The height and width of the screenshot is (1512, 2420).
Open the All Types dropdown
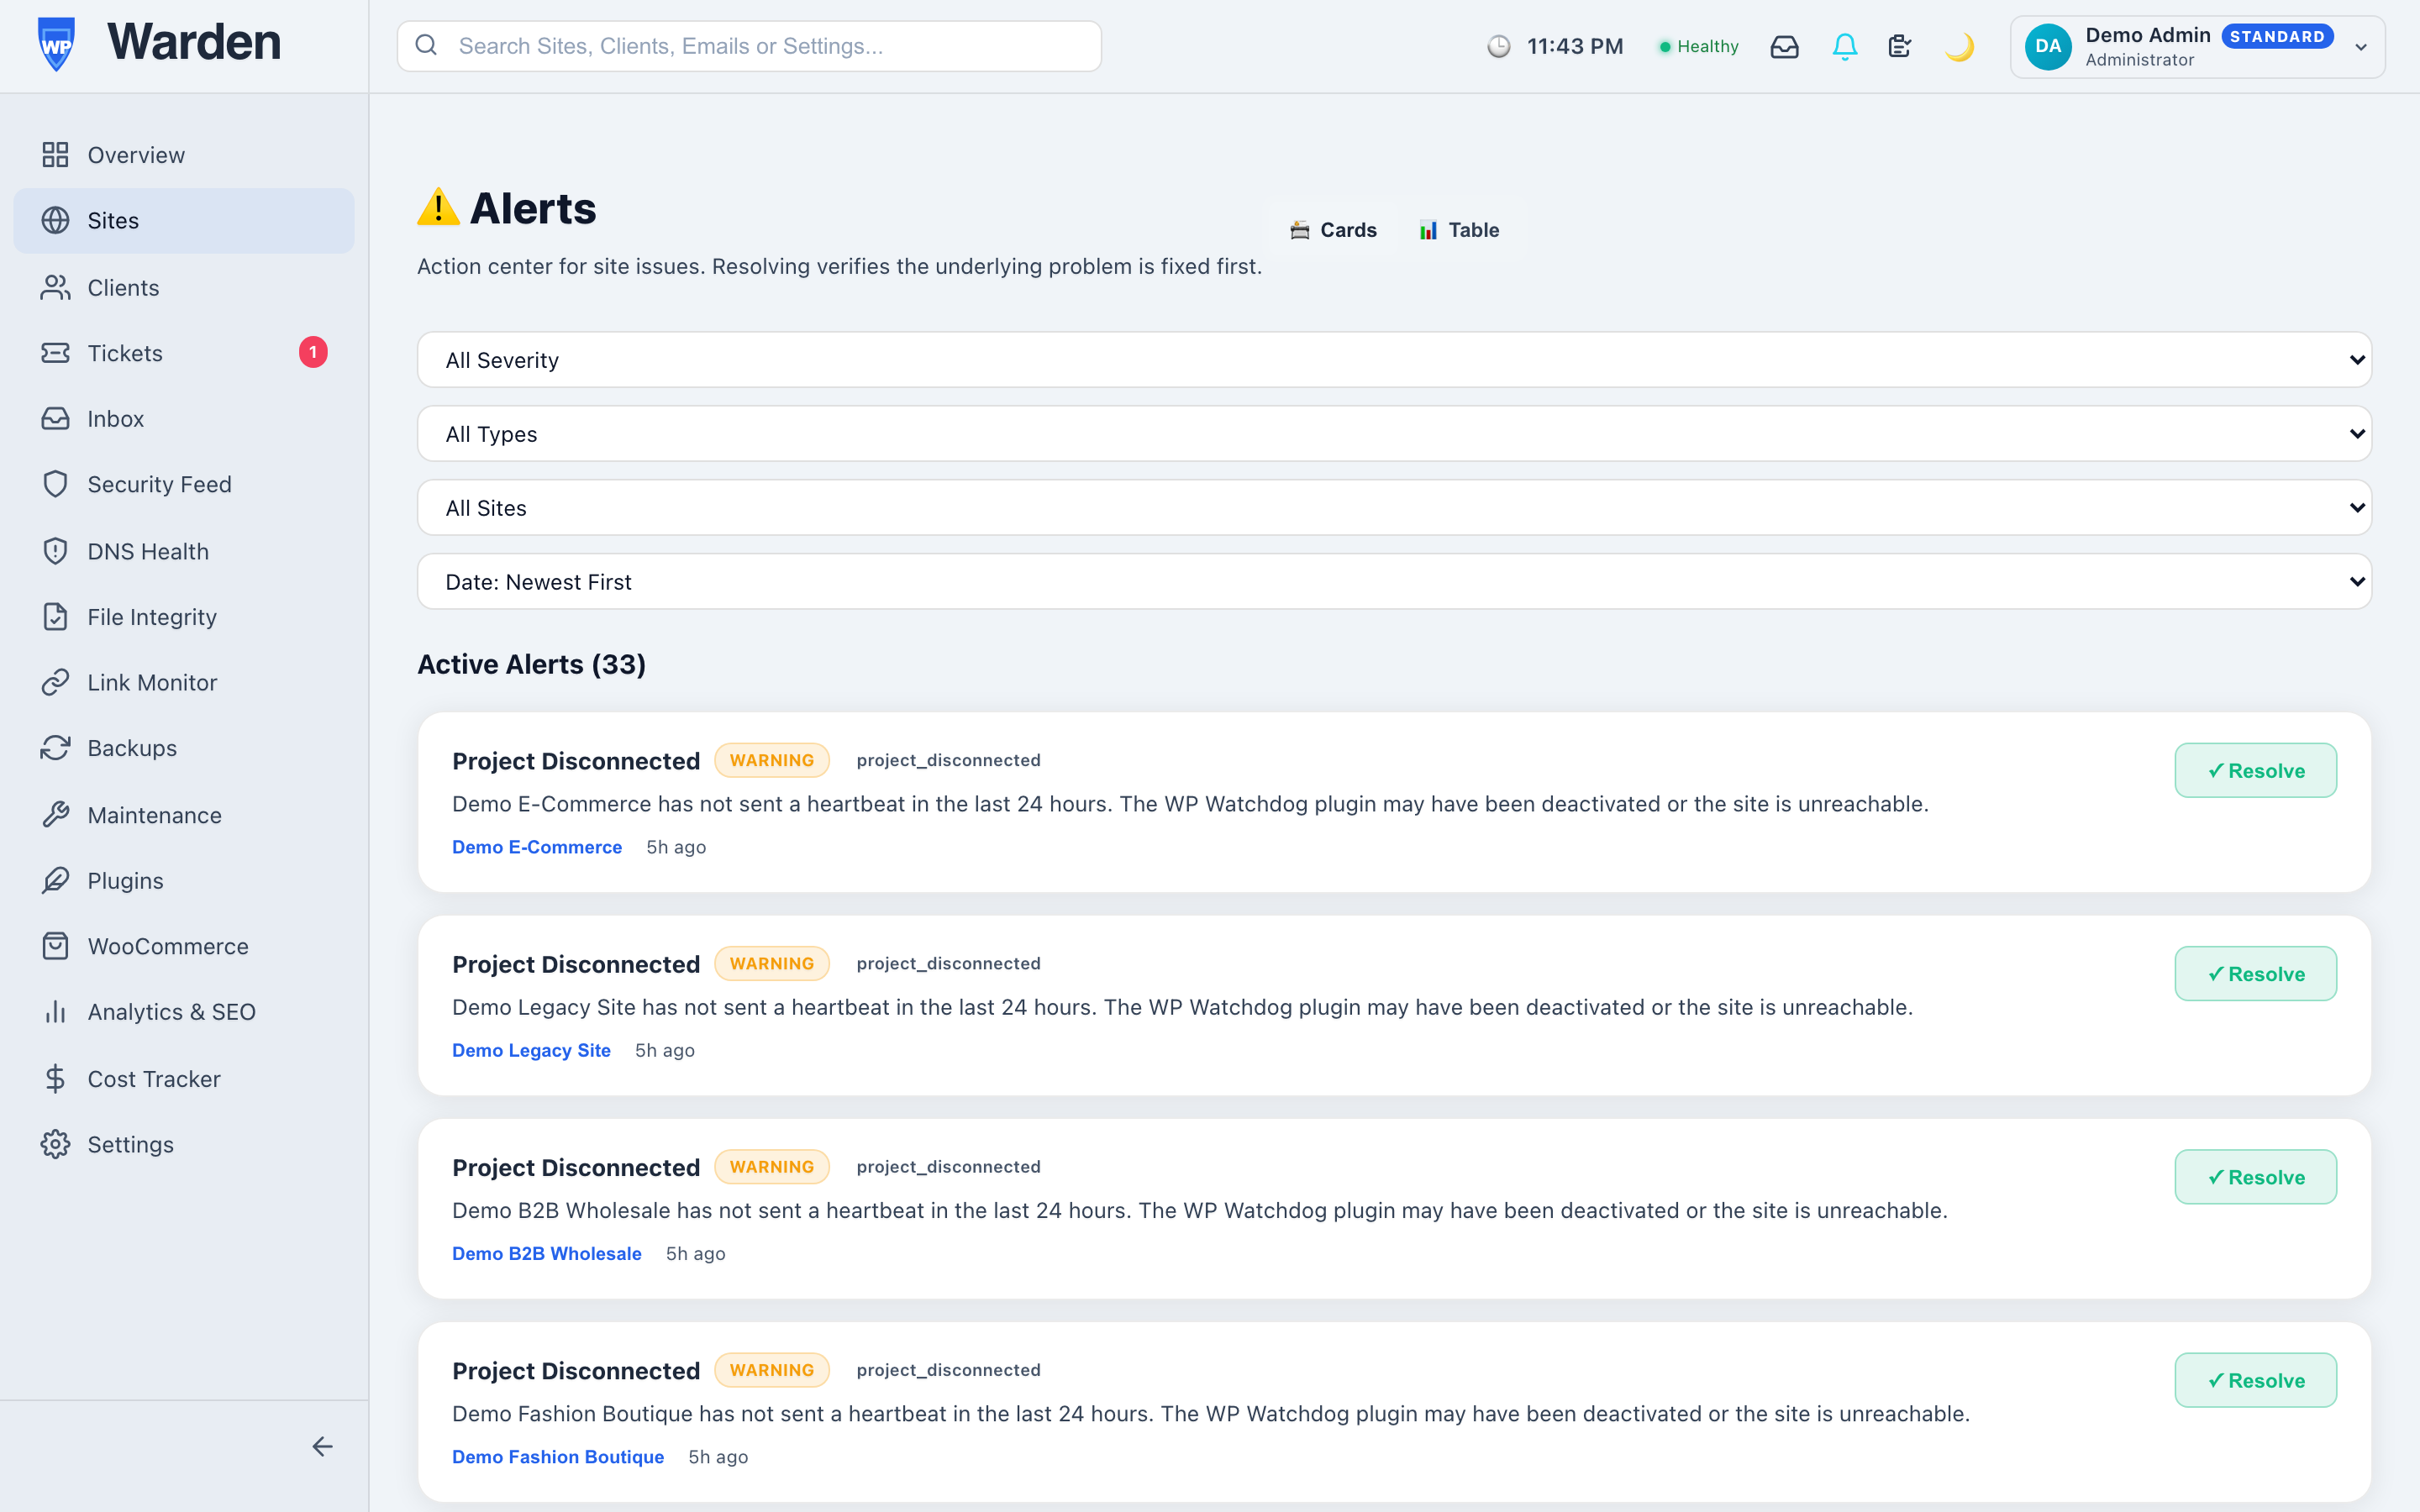coord(1394,434)
